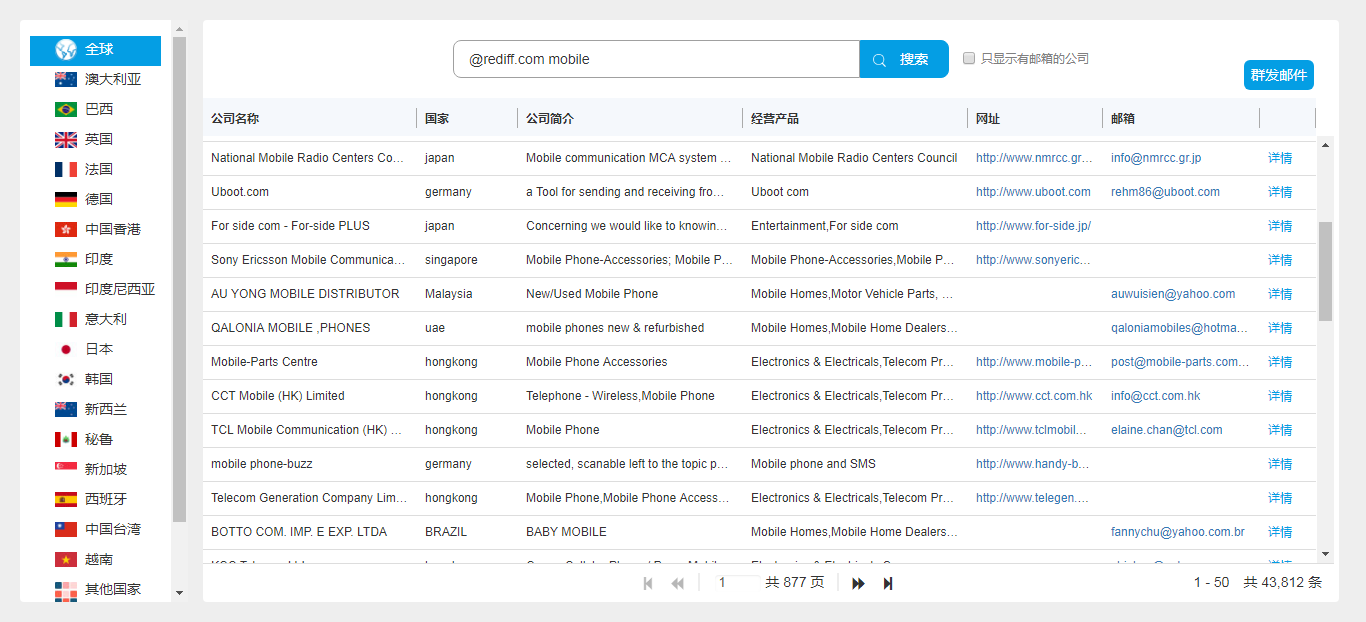
Task: Select the 越南 country entry
Action: [95, 559]
